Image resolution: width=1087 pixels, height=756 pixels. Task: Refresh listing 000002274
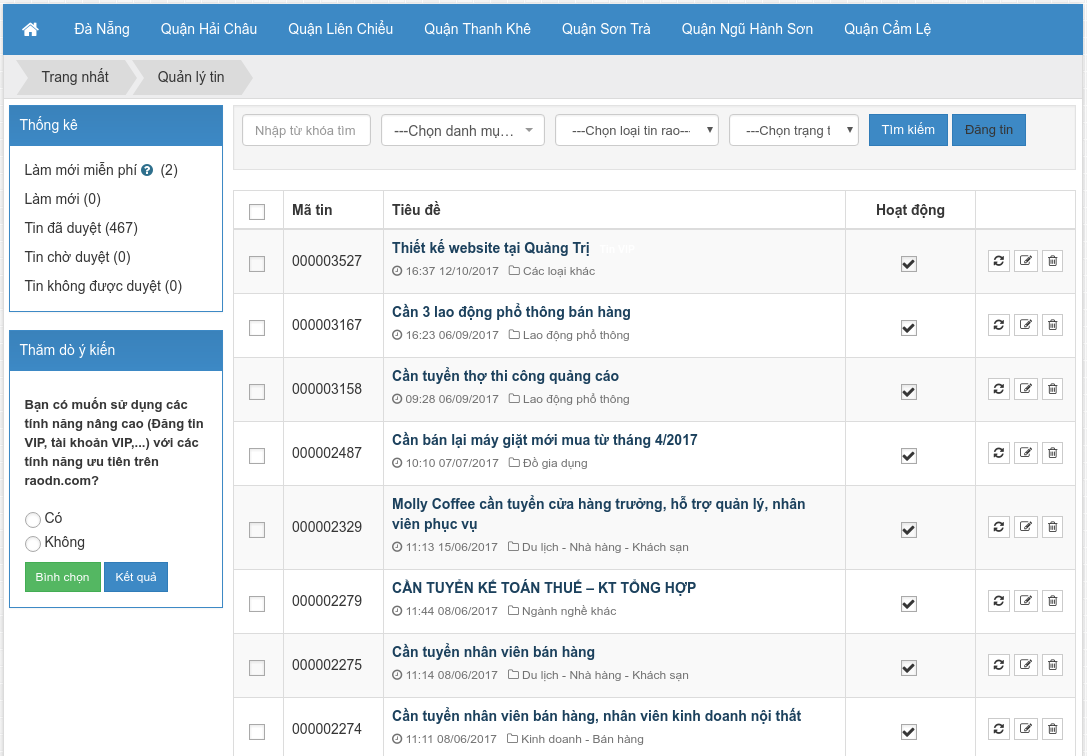click(998, 729)
